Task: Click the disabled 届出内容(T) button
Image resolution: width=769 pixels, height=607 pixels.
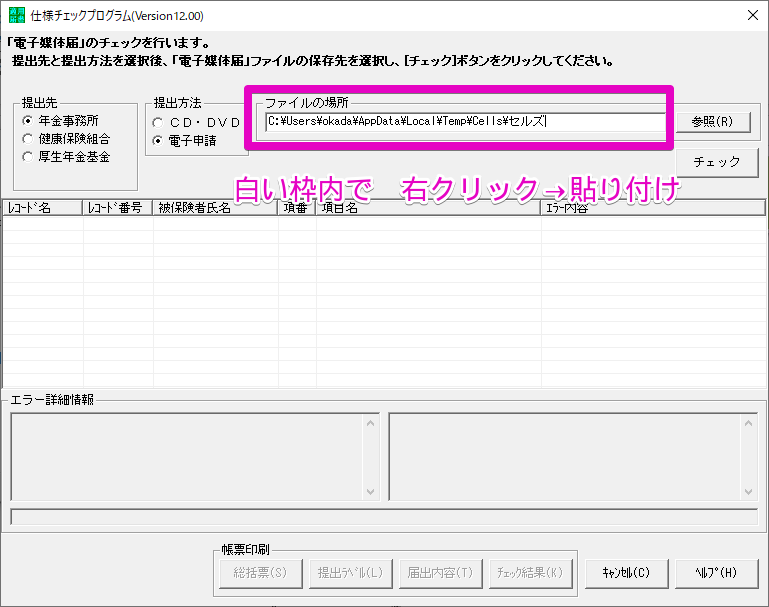Action: click(441, 573)
